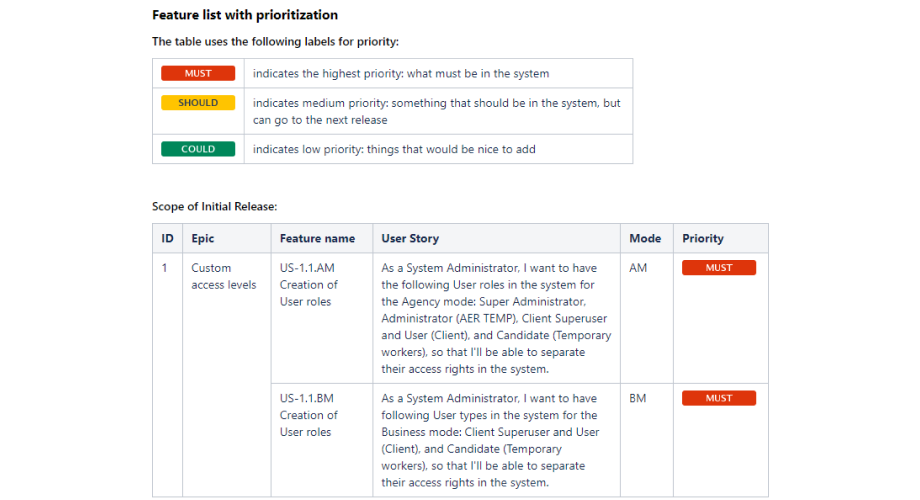Click the Priority column header
The width and height of the screenshot is (920, 500).
[721, 238]
